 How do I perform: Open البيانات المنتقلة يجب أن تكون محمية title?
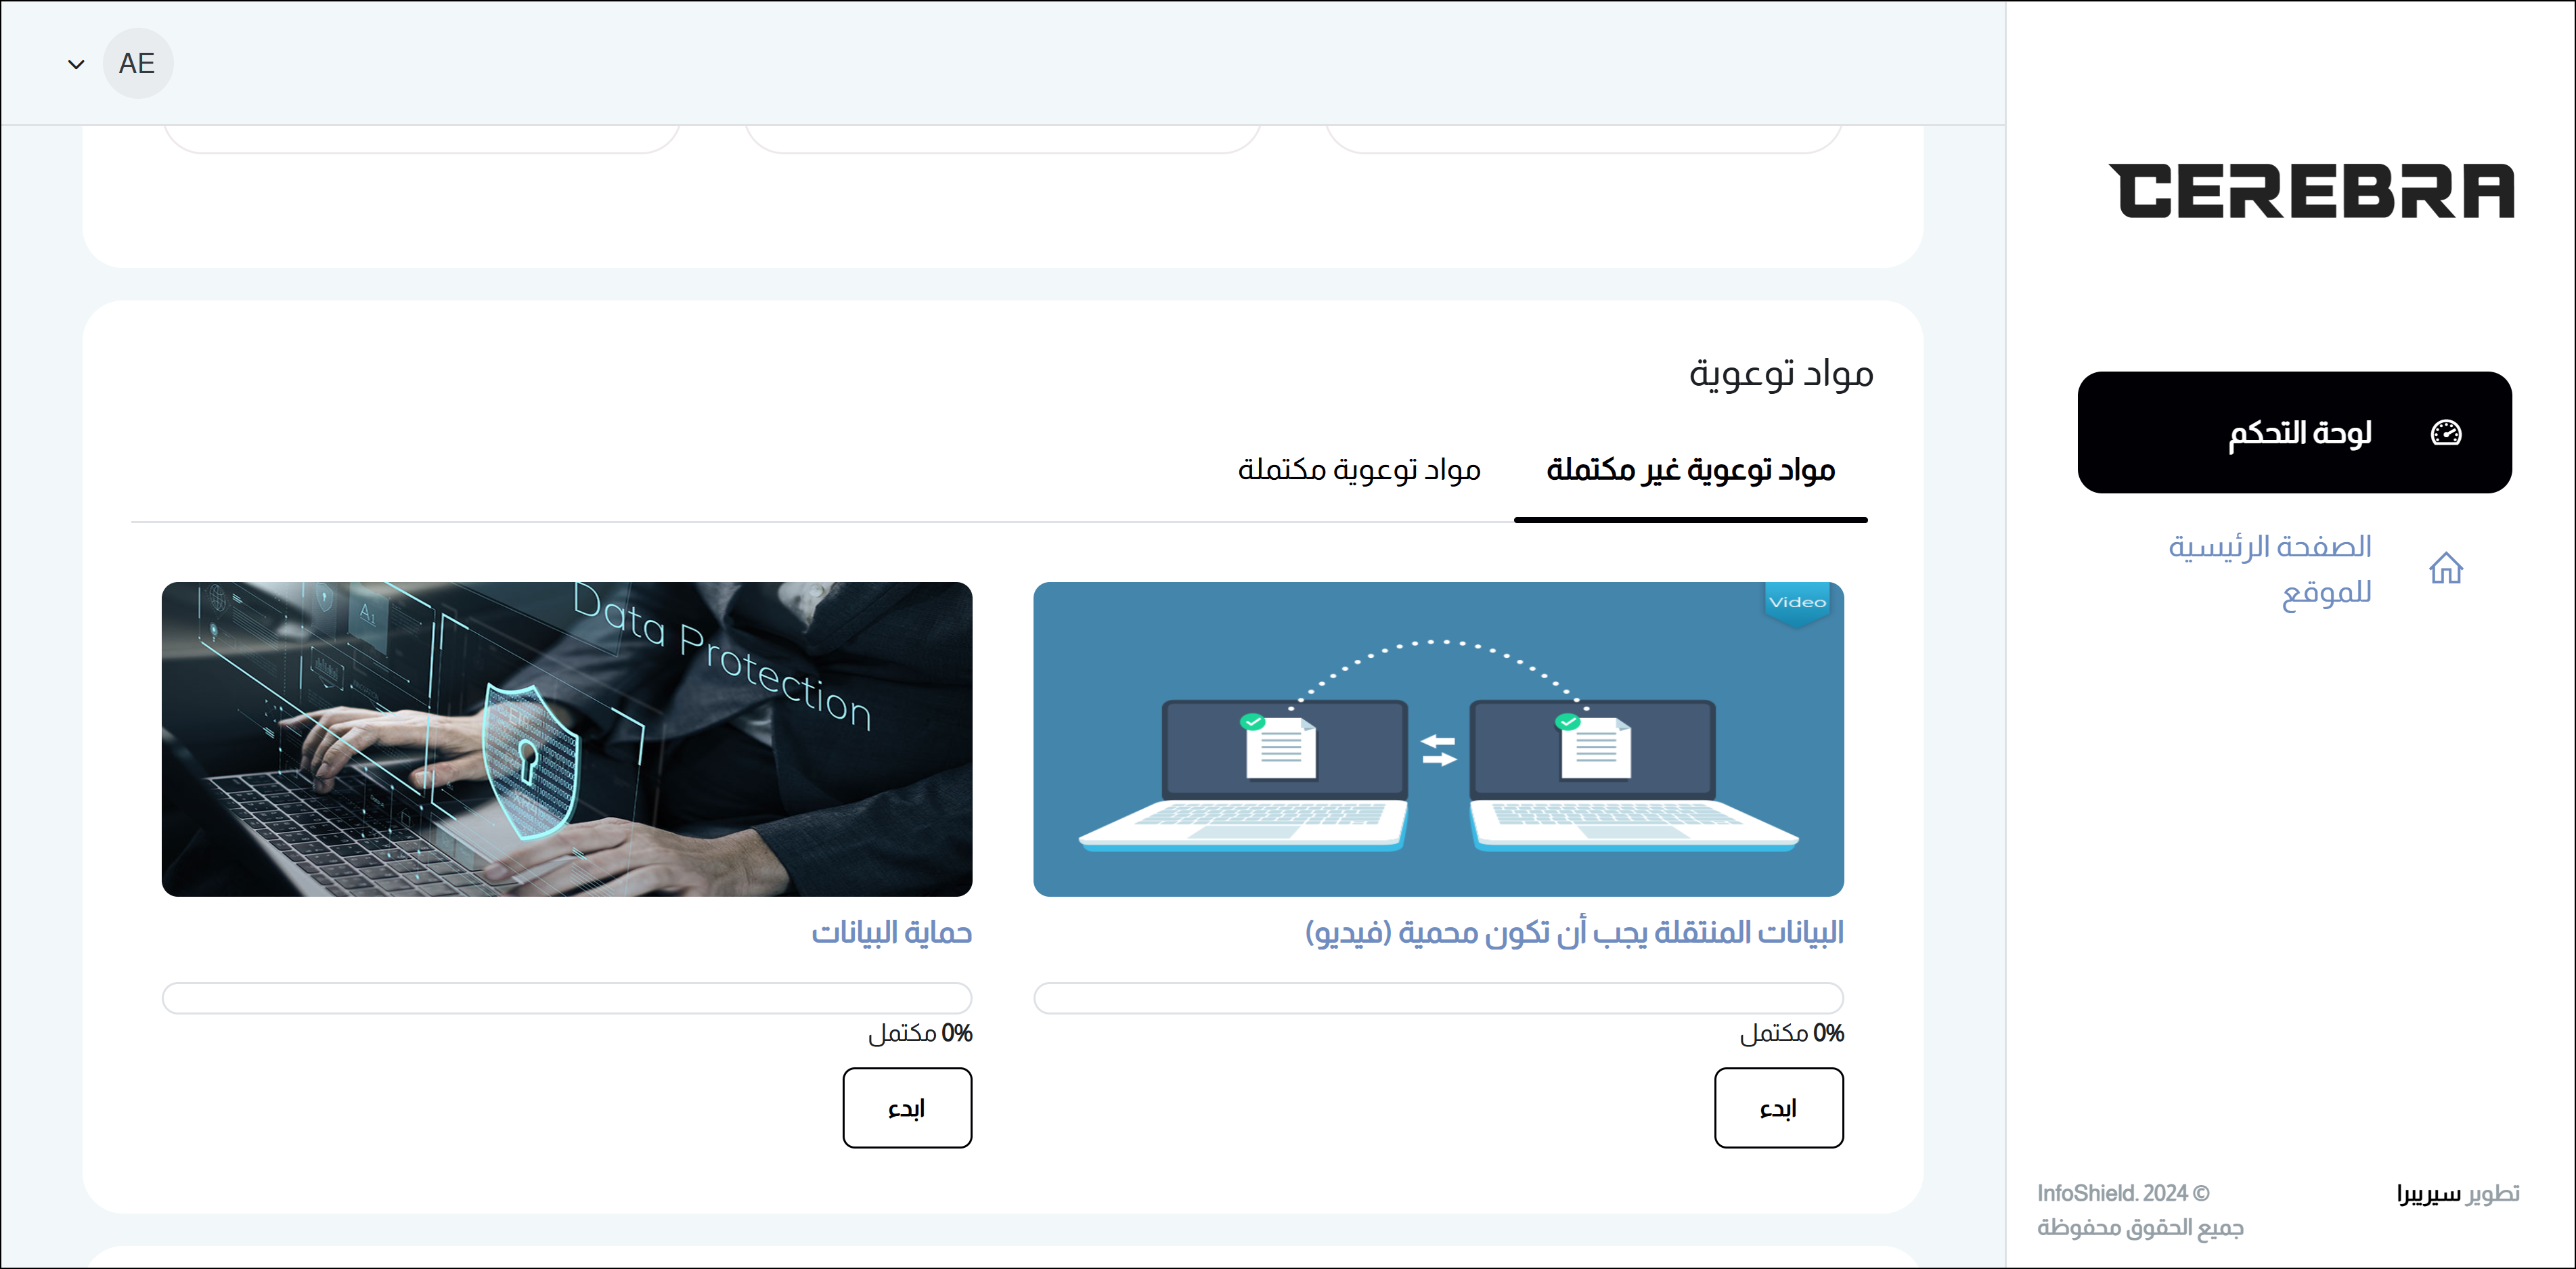coord(1574,933)
